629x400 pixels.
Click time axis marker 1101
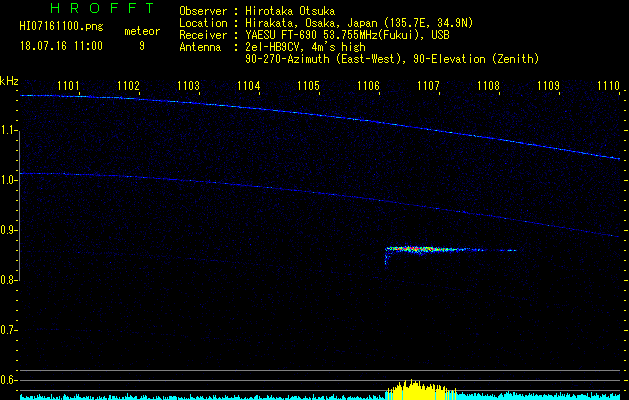[x=68, y=86]
